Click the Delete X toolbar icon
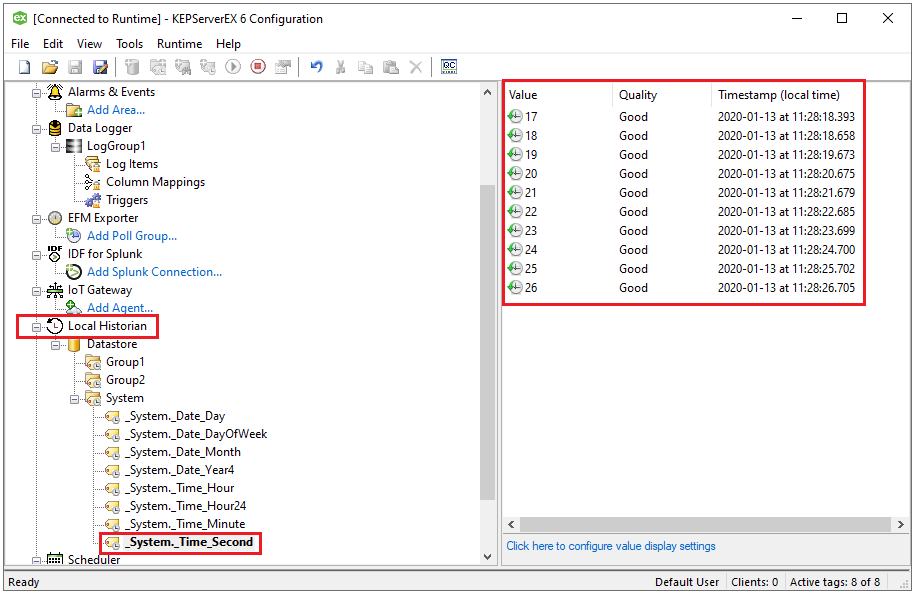 coord(415,67)
